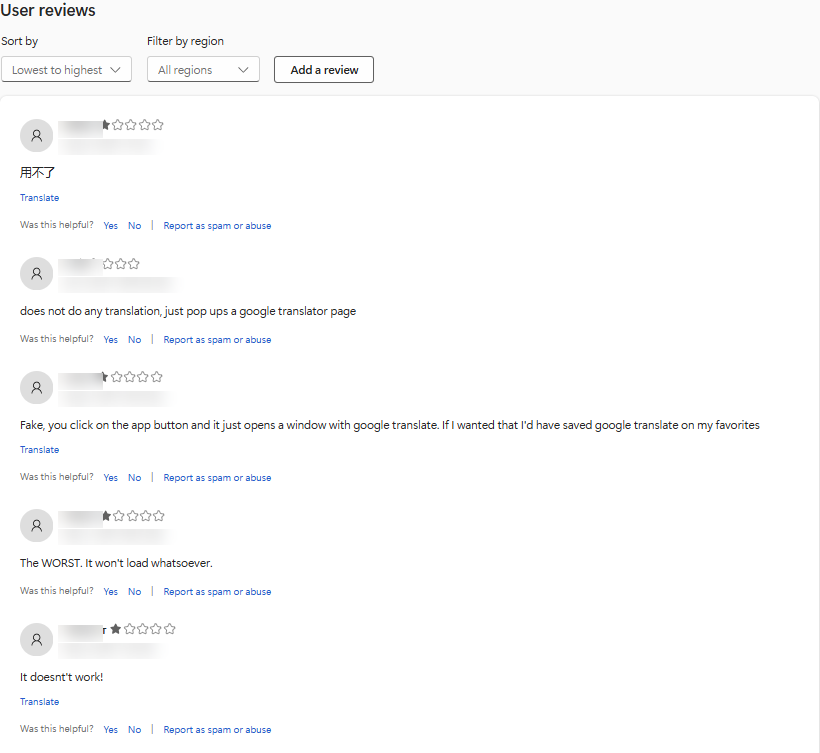
Task: Vote Yes on "It doesnt't work!" review
Action: tap(110, 729)
